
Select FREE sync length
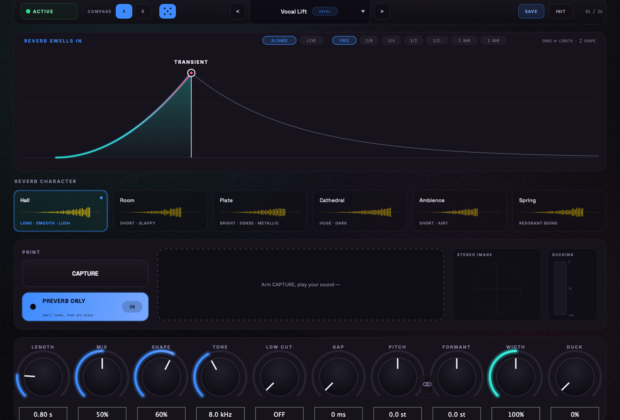pos(344,40)
